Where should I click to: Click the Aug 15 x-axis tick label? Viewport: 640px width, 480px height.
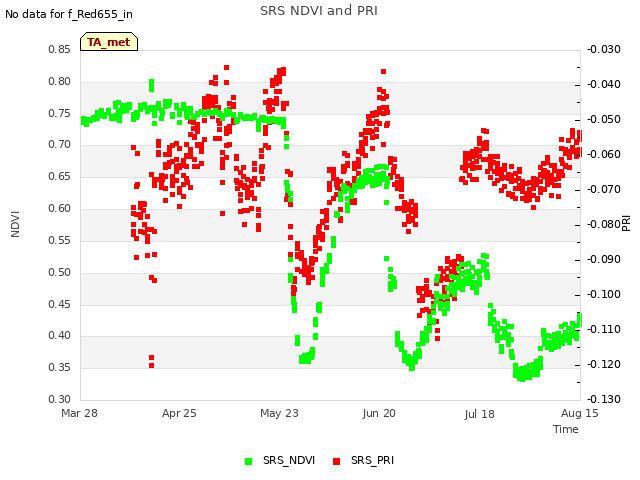pyautogui.click(x=580, y=413)
